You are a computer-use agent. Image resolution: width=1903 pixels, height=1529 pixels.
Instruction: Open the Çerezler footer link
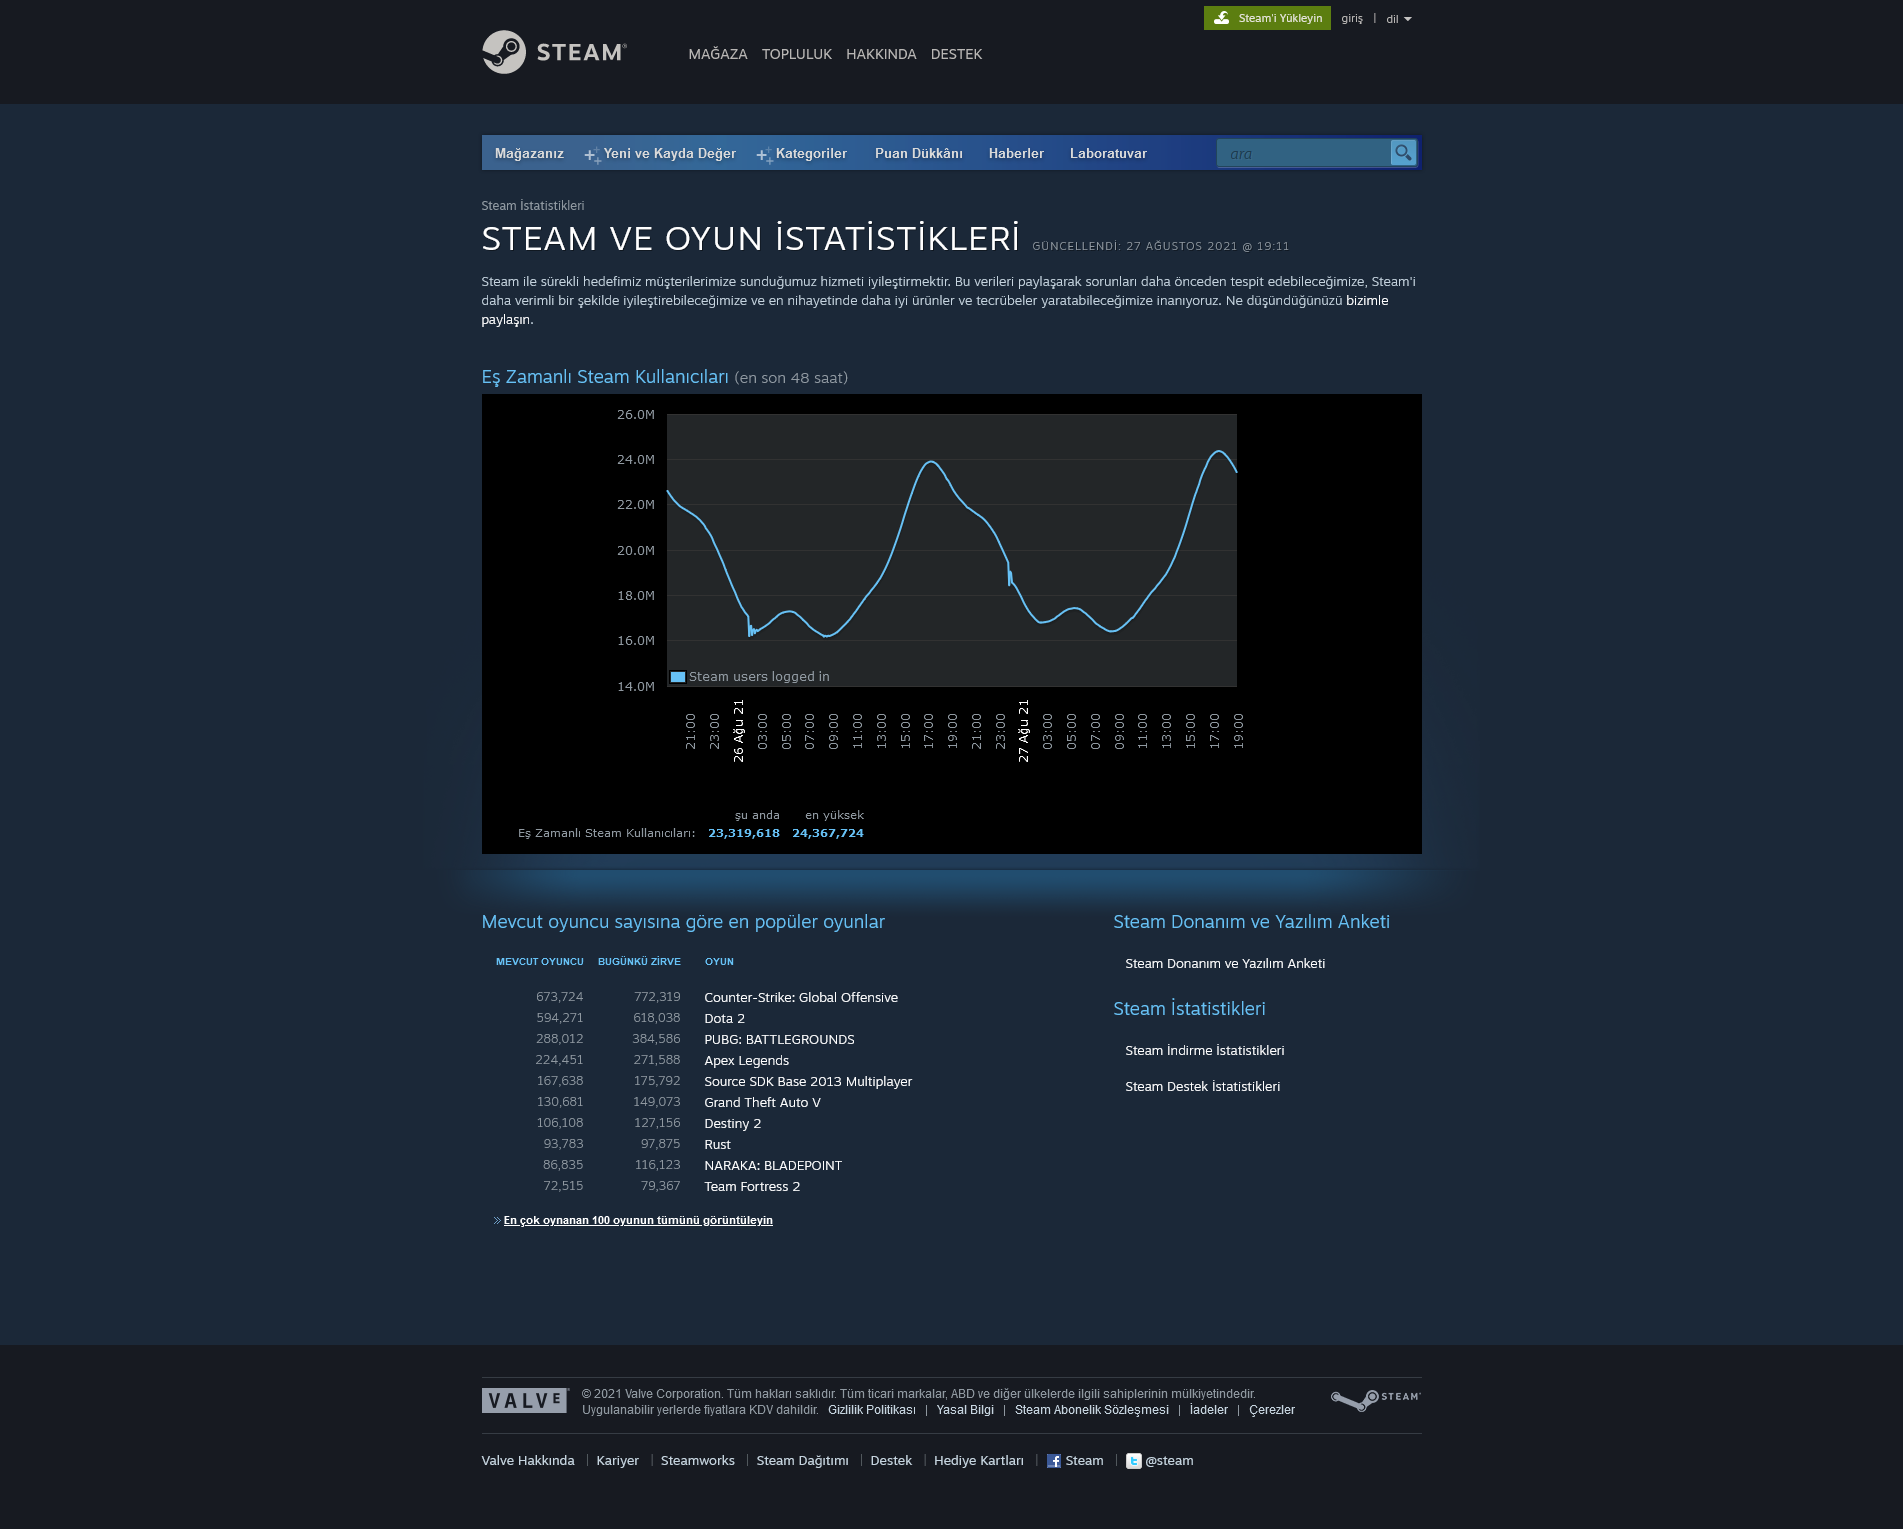click(1272, 1410)
